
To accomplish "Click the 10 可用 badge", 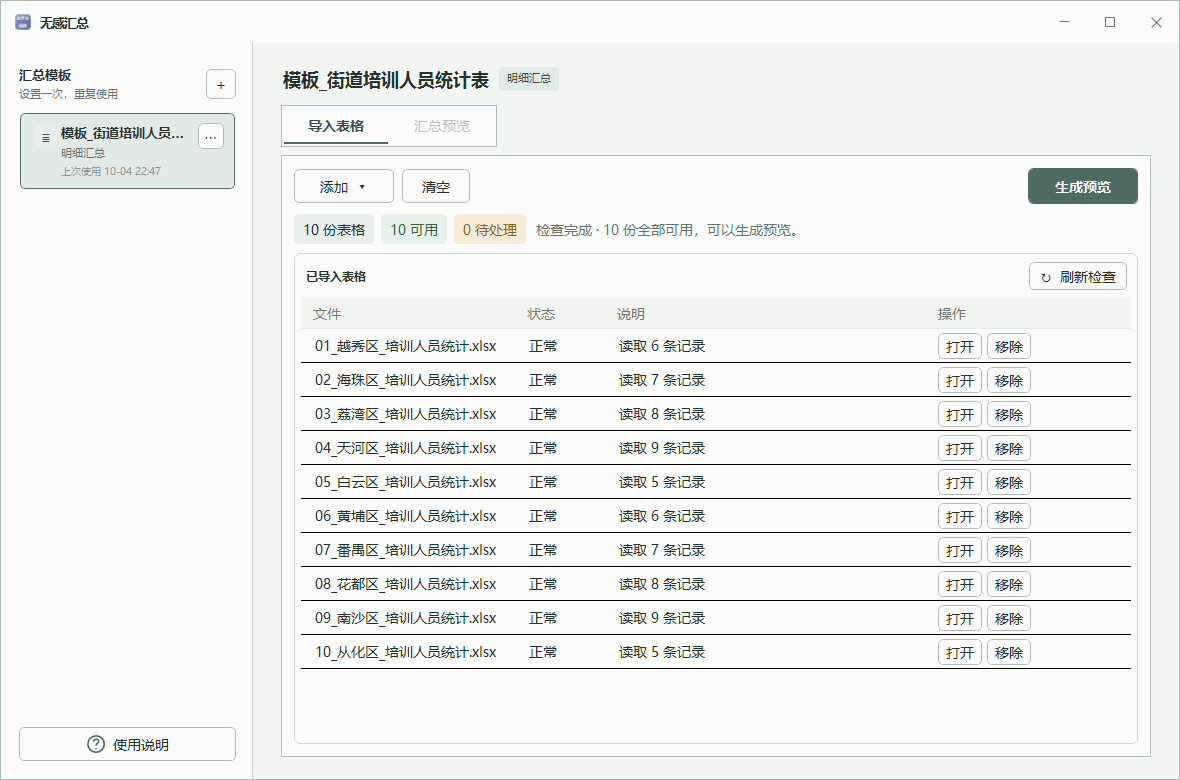I will click(x=414, y=230).
